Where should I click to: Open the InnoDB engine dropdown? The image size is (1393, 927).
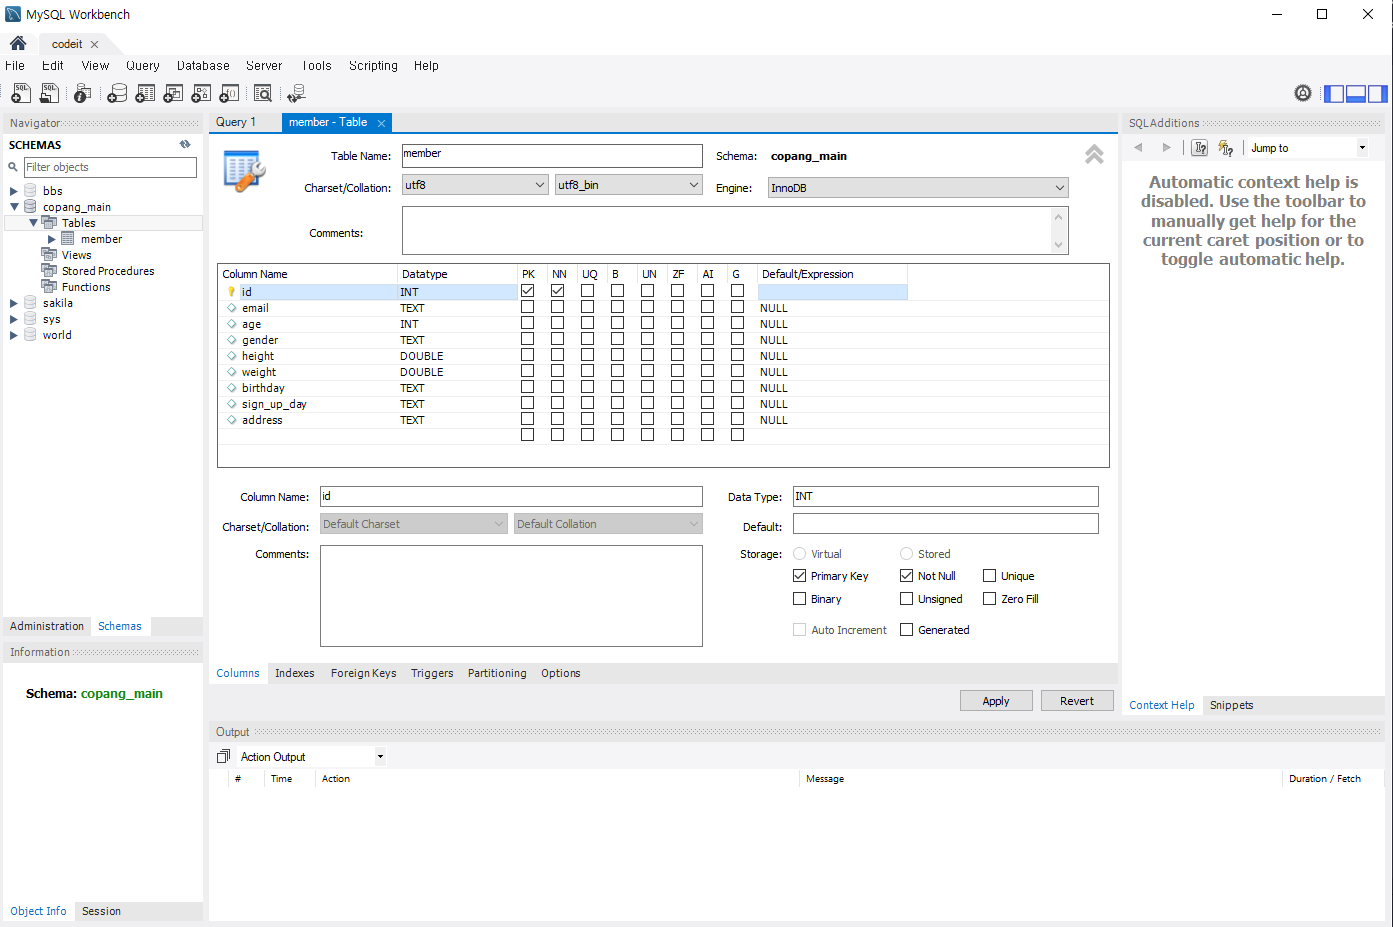[918, 188]
